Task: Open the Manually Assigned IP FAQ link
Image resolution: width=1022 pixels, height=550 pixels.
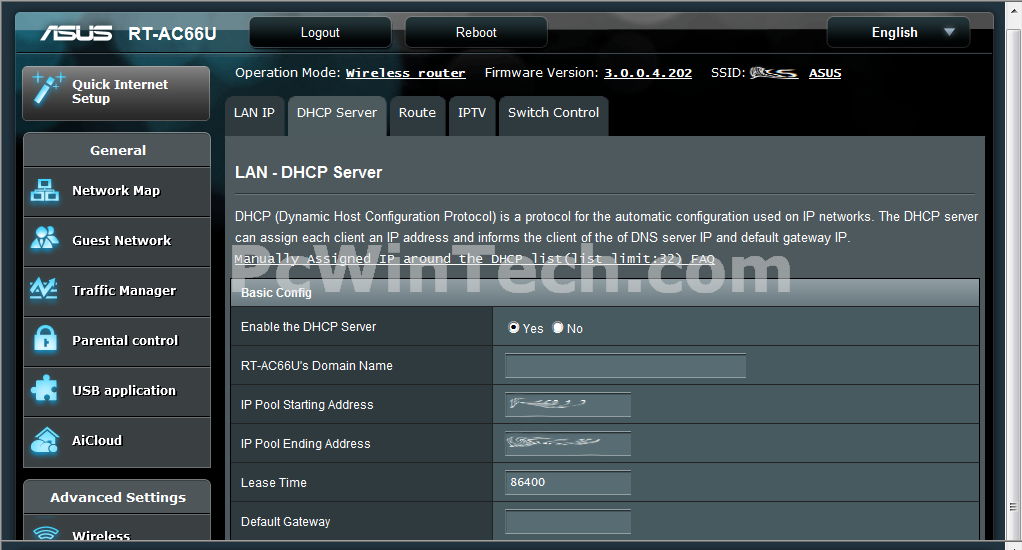Action: click(474, 259)
